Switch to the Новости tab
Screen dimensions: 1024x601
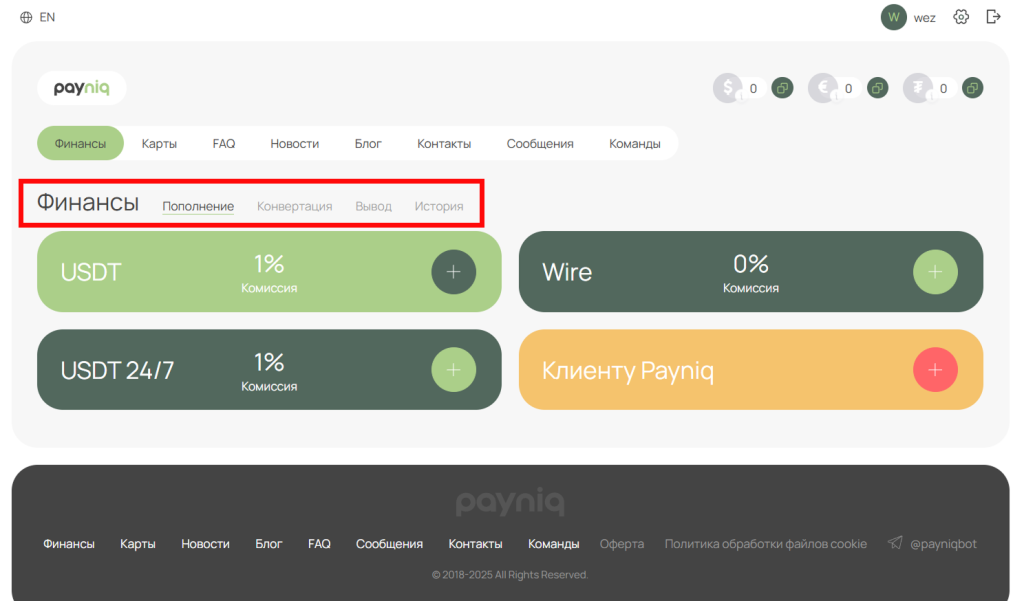tap(295, 144)
